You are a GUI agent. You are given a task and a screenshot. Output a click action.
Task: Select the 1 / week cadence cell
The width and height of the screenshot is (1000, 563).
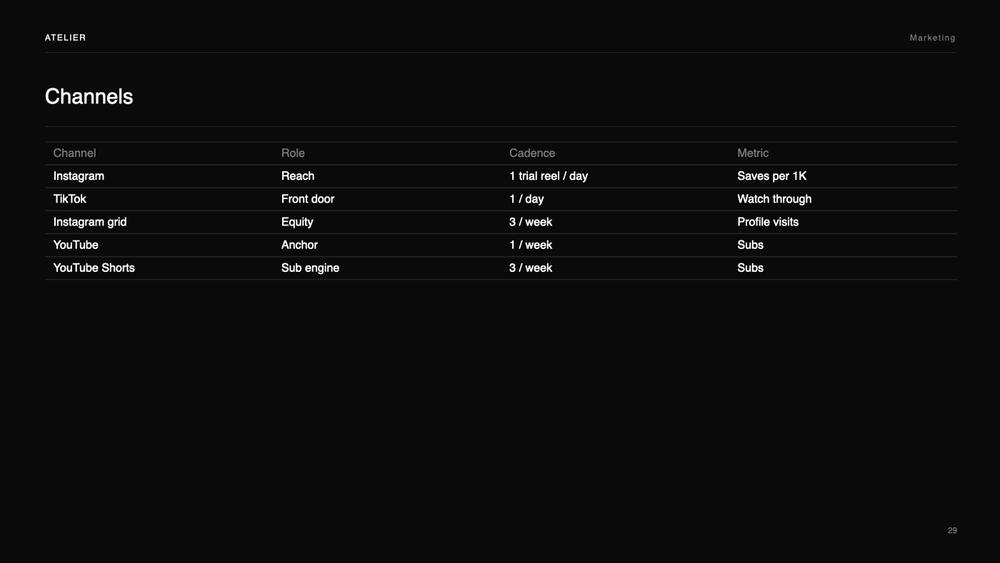tap(531, 245)
